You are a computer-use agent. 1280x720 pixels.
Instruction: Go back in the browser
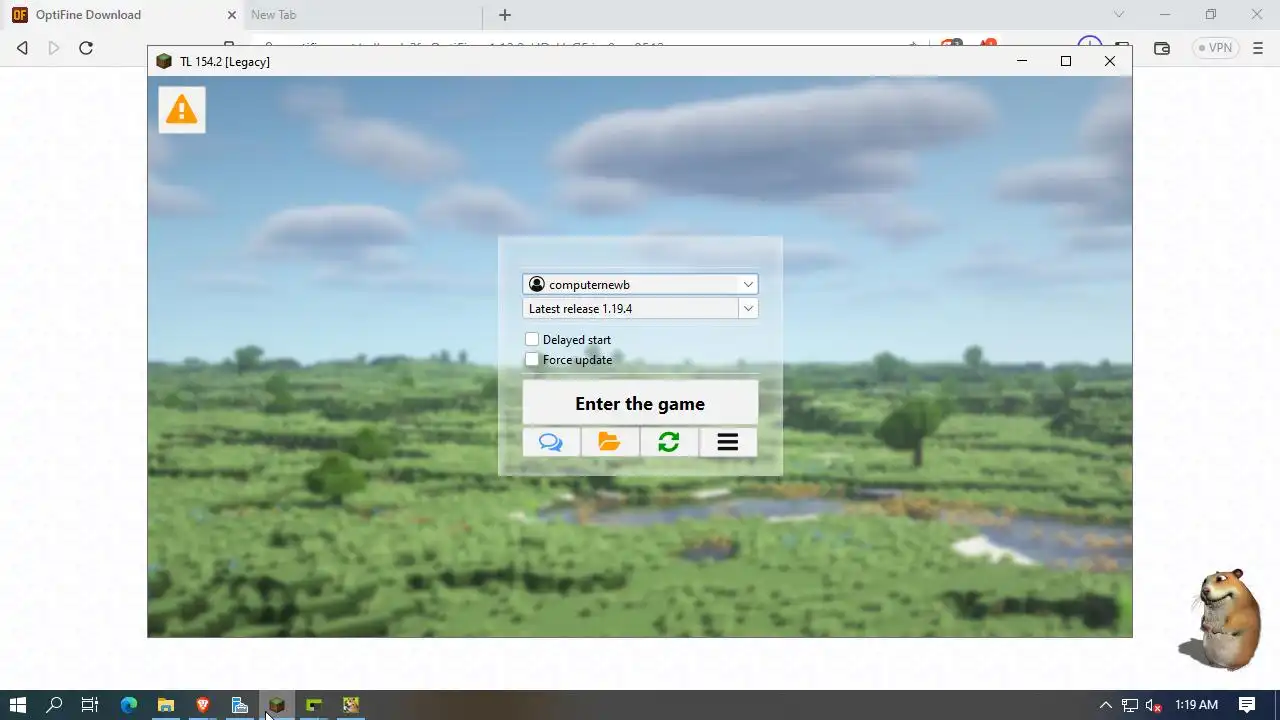click(22, 48)
